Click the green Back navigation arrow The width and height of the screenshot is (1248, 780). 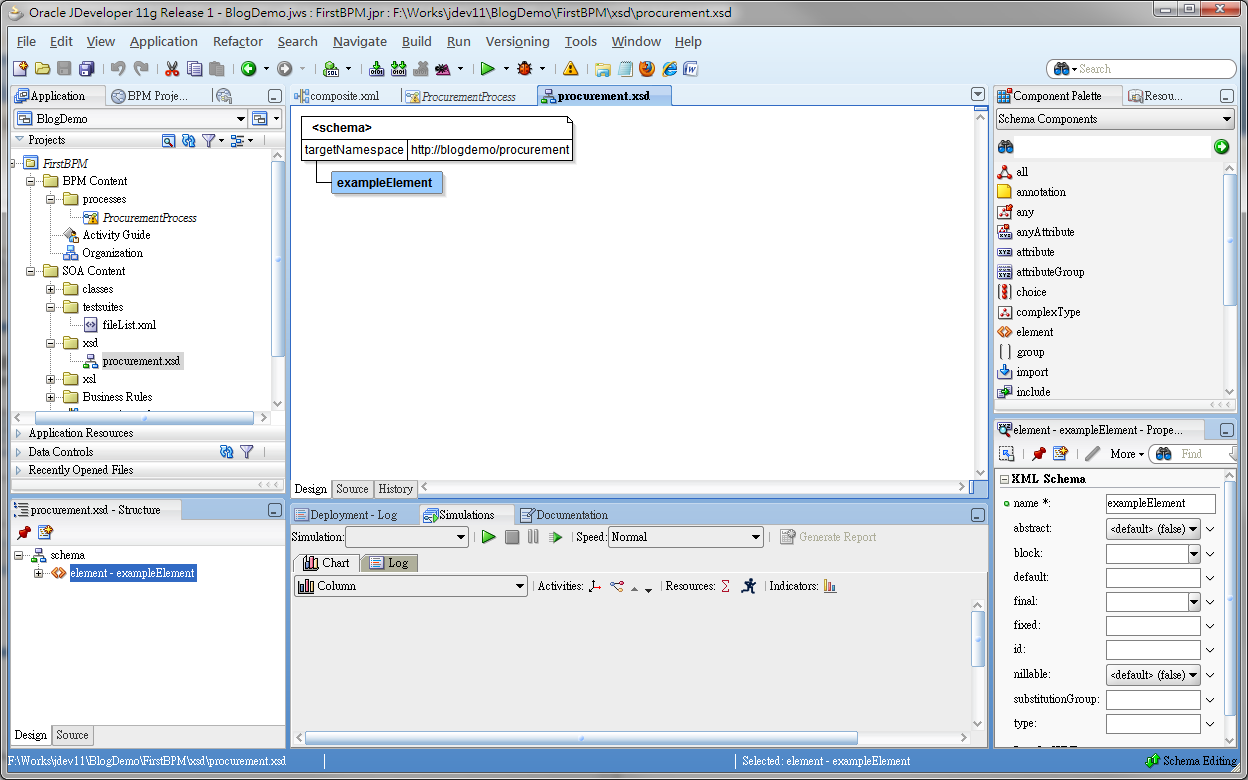248,69
